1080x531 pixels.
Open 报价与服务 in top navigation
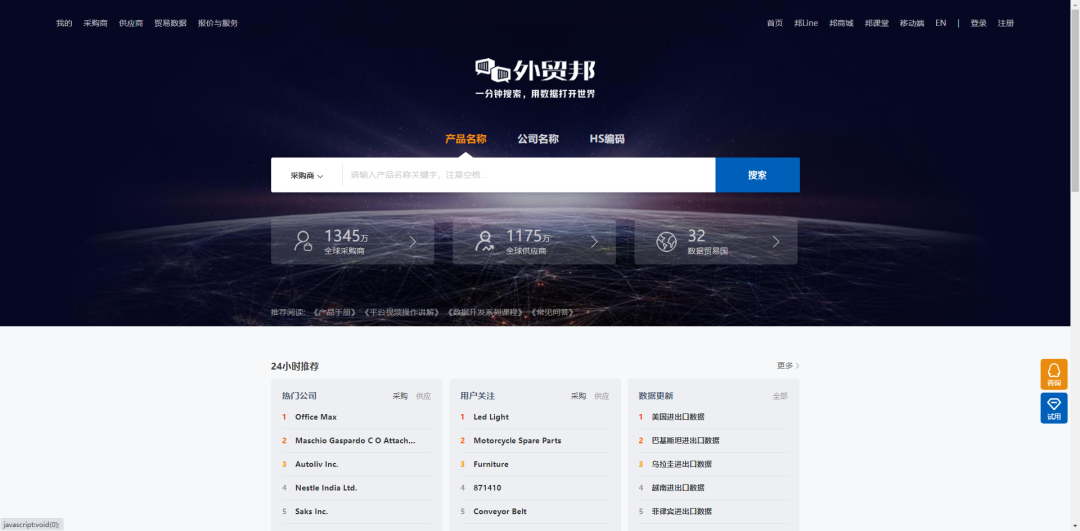pos(218,23)
